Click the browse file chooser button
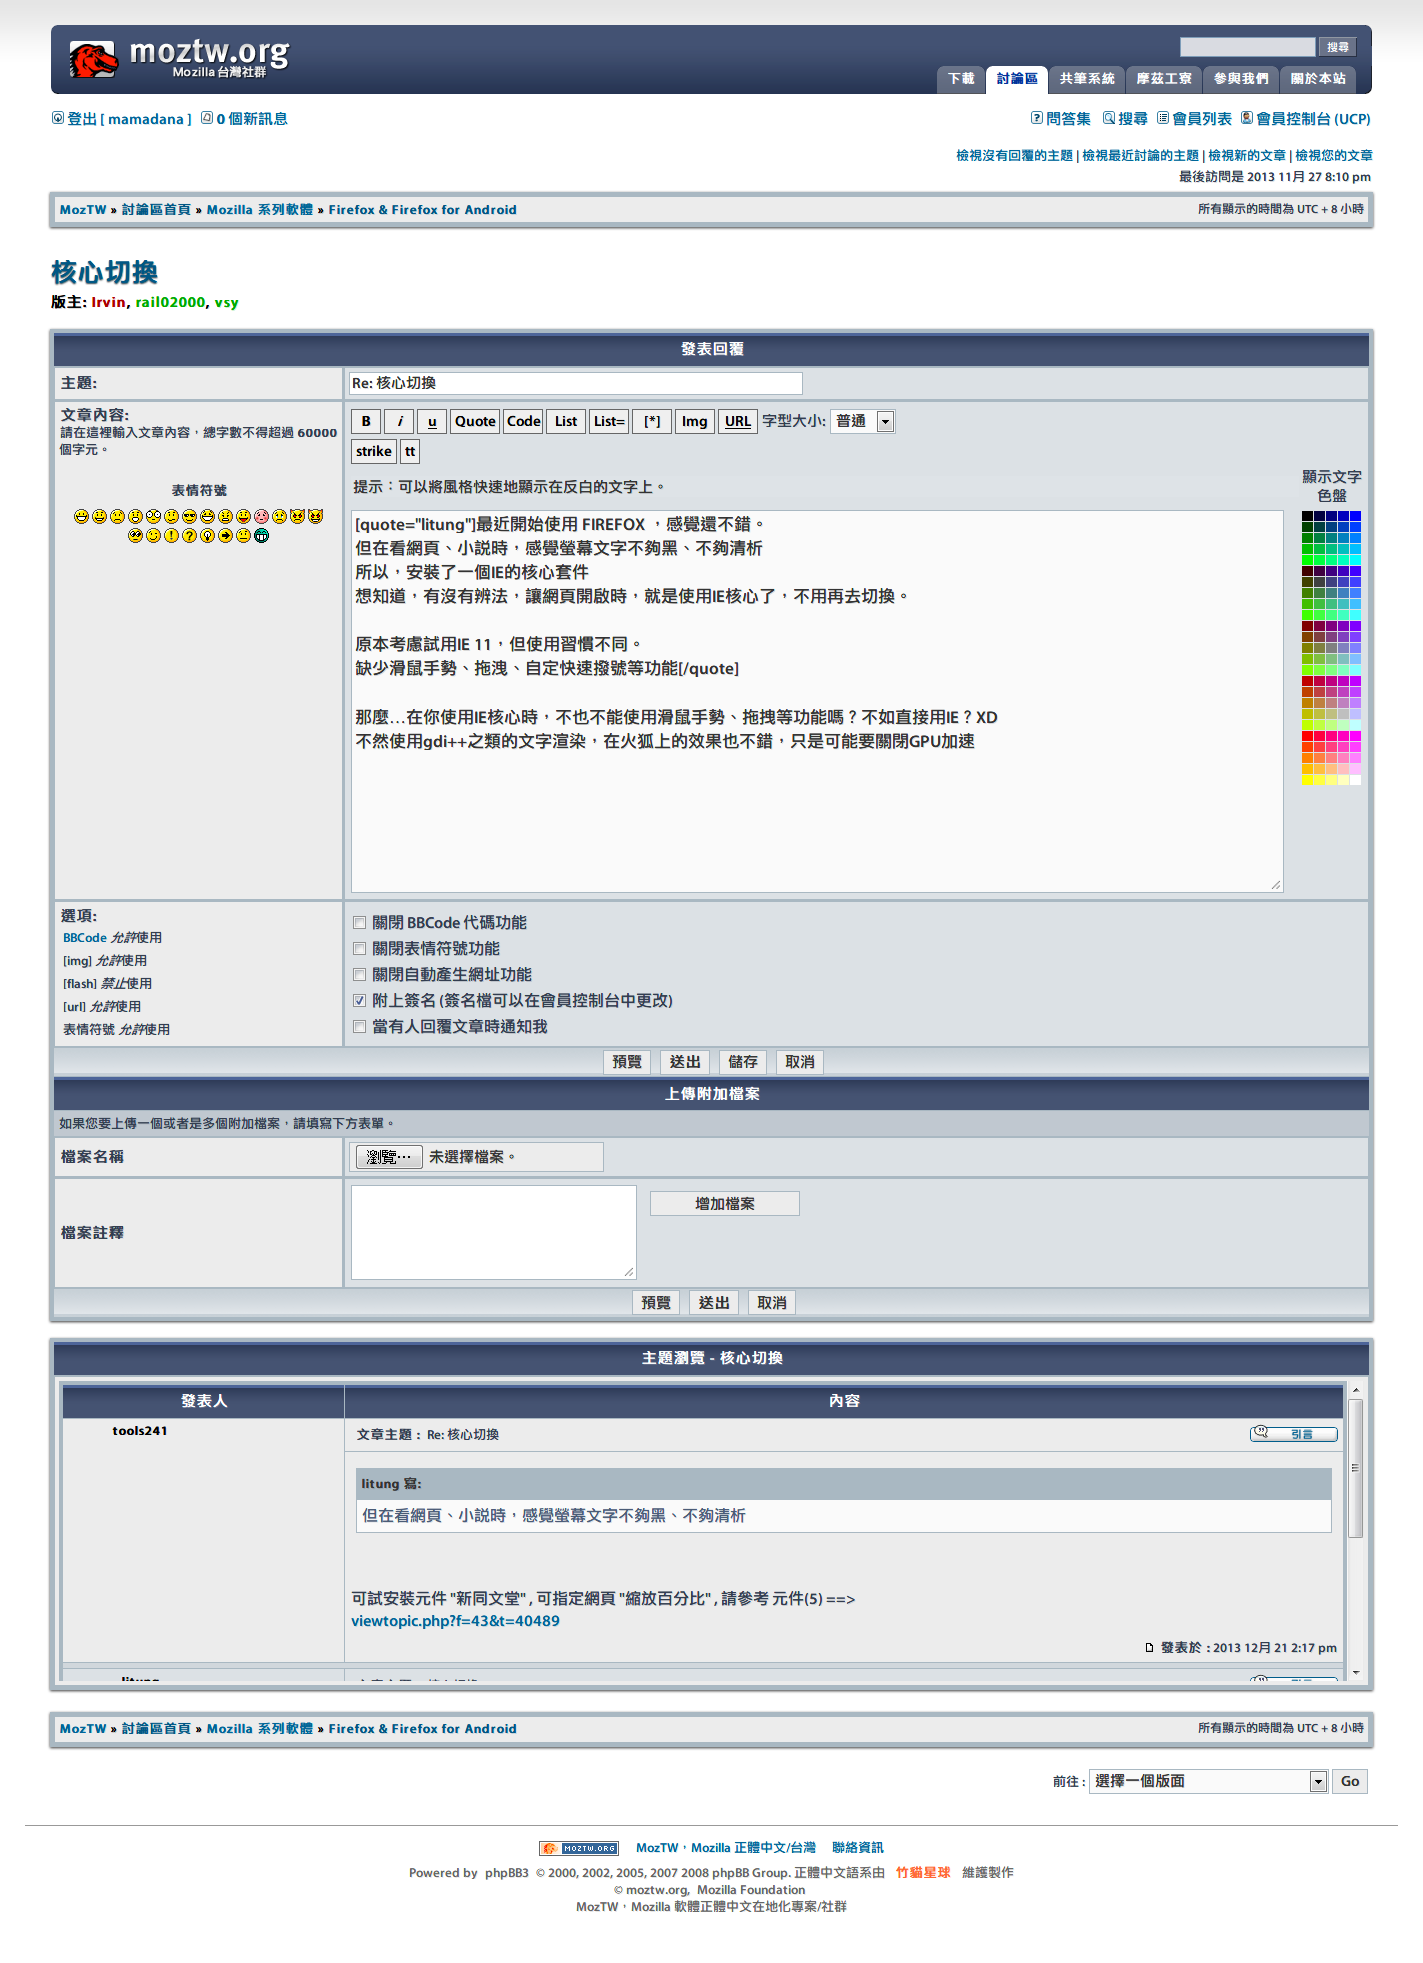 [x=389, y=1157]
